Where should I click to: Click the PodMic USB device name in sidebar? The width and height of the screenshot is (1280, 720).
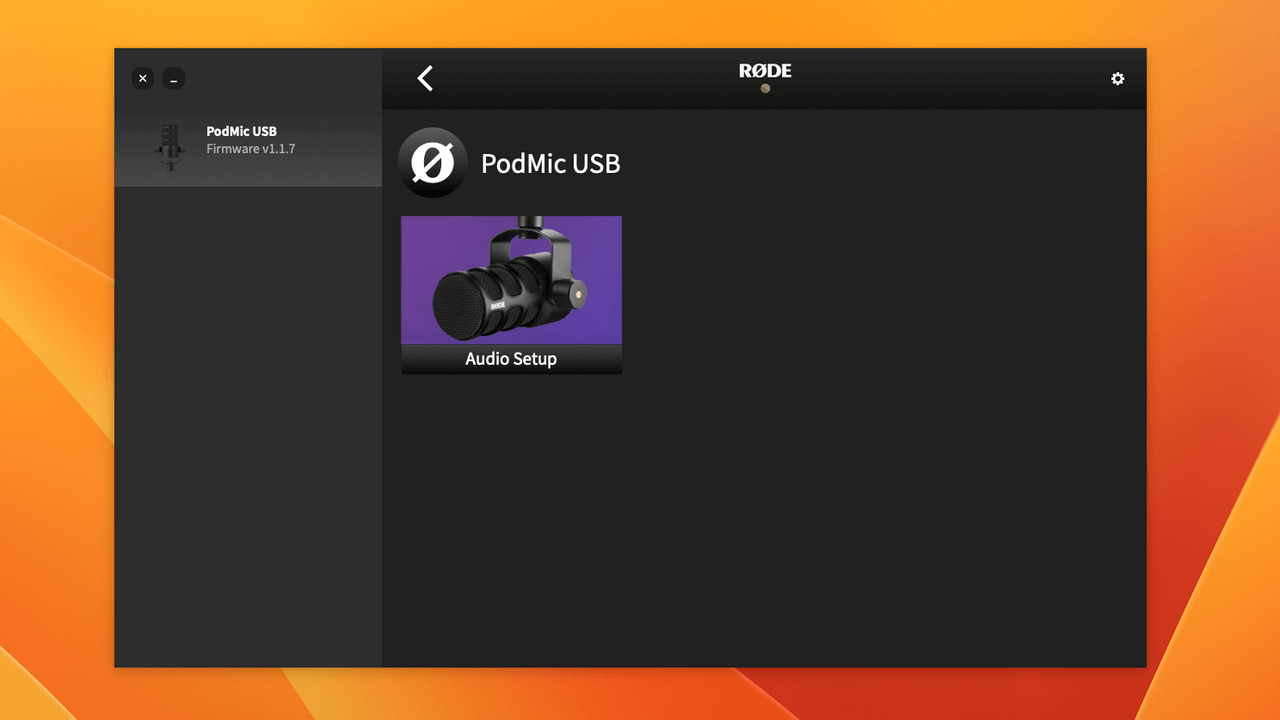[242, 131]
